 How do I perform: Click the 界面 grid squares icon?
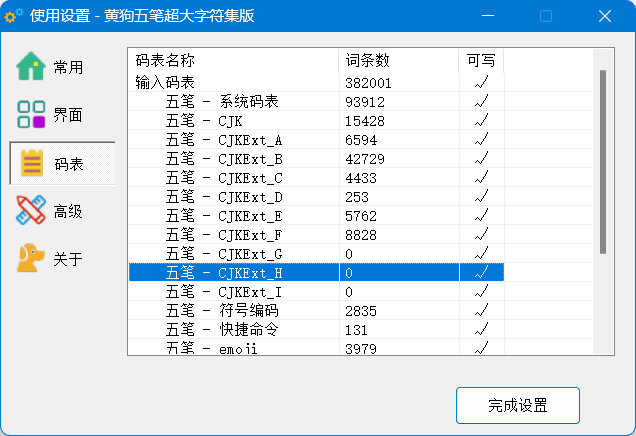click(31, 115)
